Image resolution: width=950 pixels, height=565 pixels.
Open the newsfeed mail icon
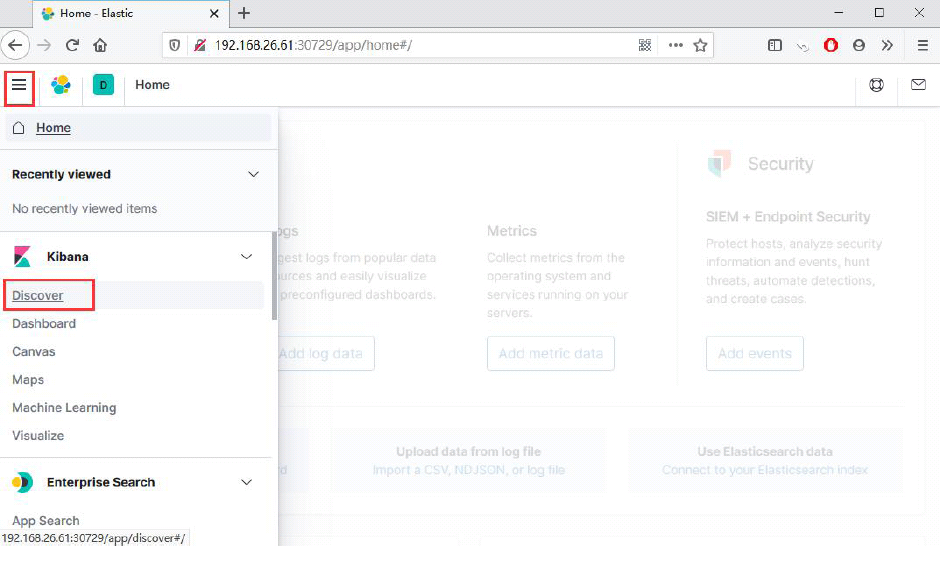(918, 85)
